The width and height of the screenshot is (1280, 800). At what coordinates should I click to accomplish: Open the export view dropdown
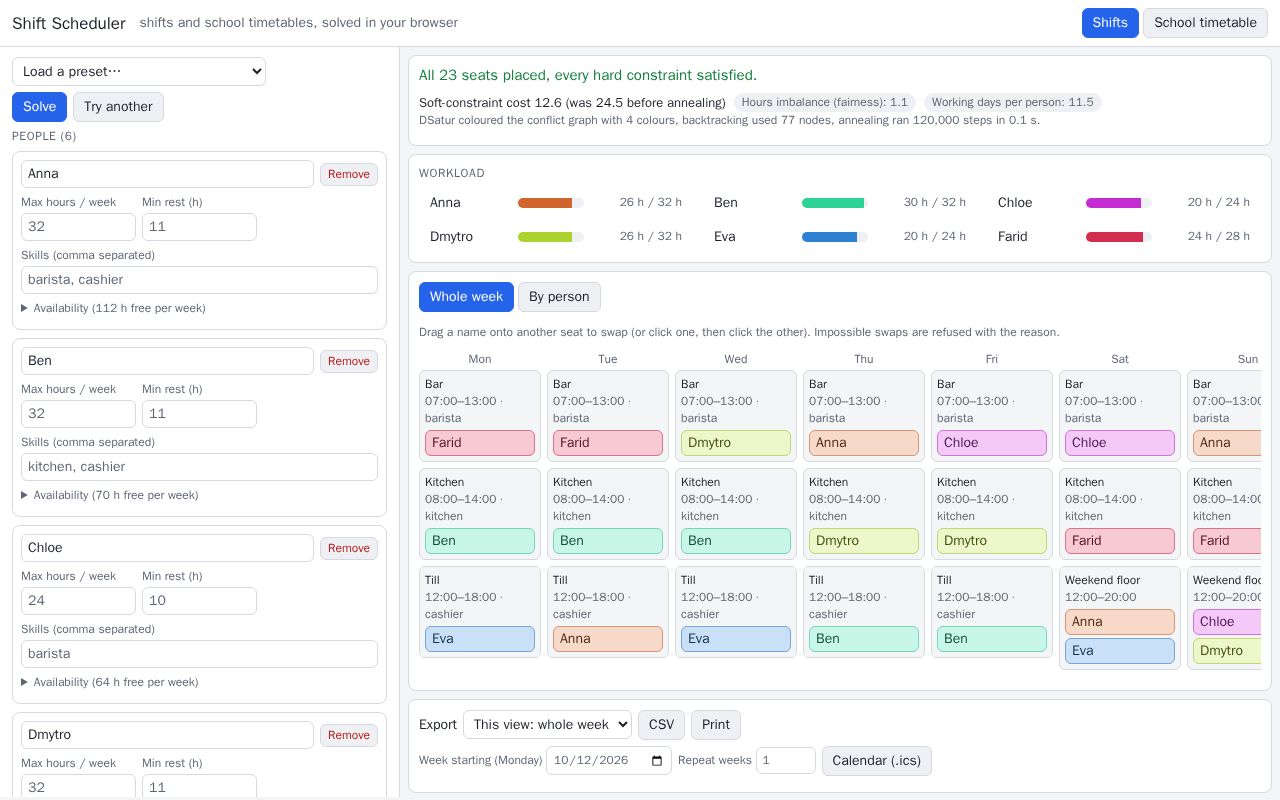[547, 725]
